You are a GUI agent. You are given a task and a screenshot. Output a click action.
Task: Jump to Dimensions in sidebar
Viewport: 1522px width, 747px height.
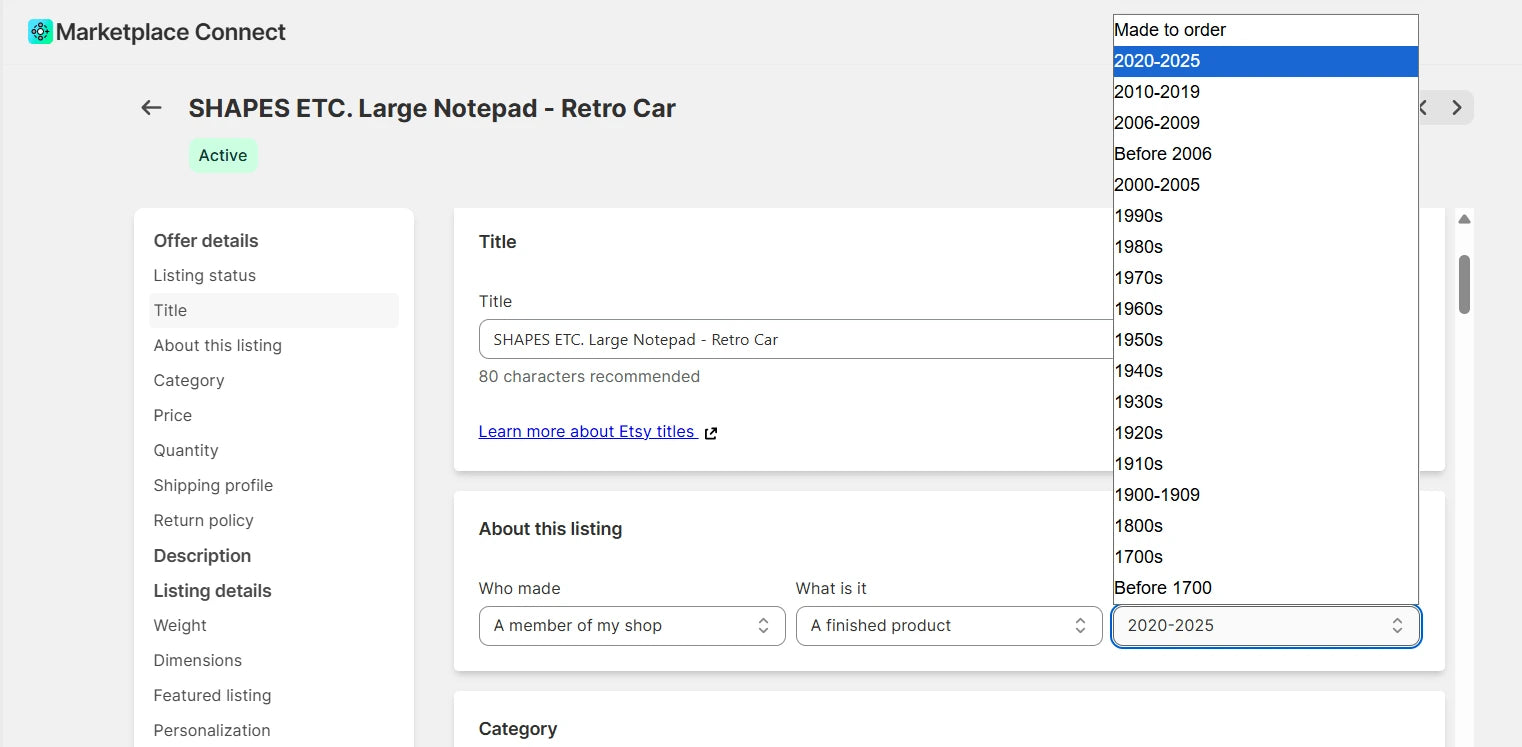tap(198, 661)
